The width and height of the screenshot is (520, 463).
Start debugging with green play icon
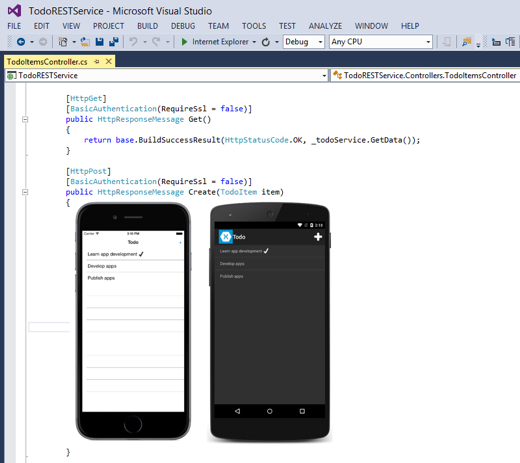(x=184, y=42)
